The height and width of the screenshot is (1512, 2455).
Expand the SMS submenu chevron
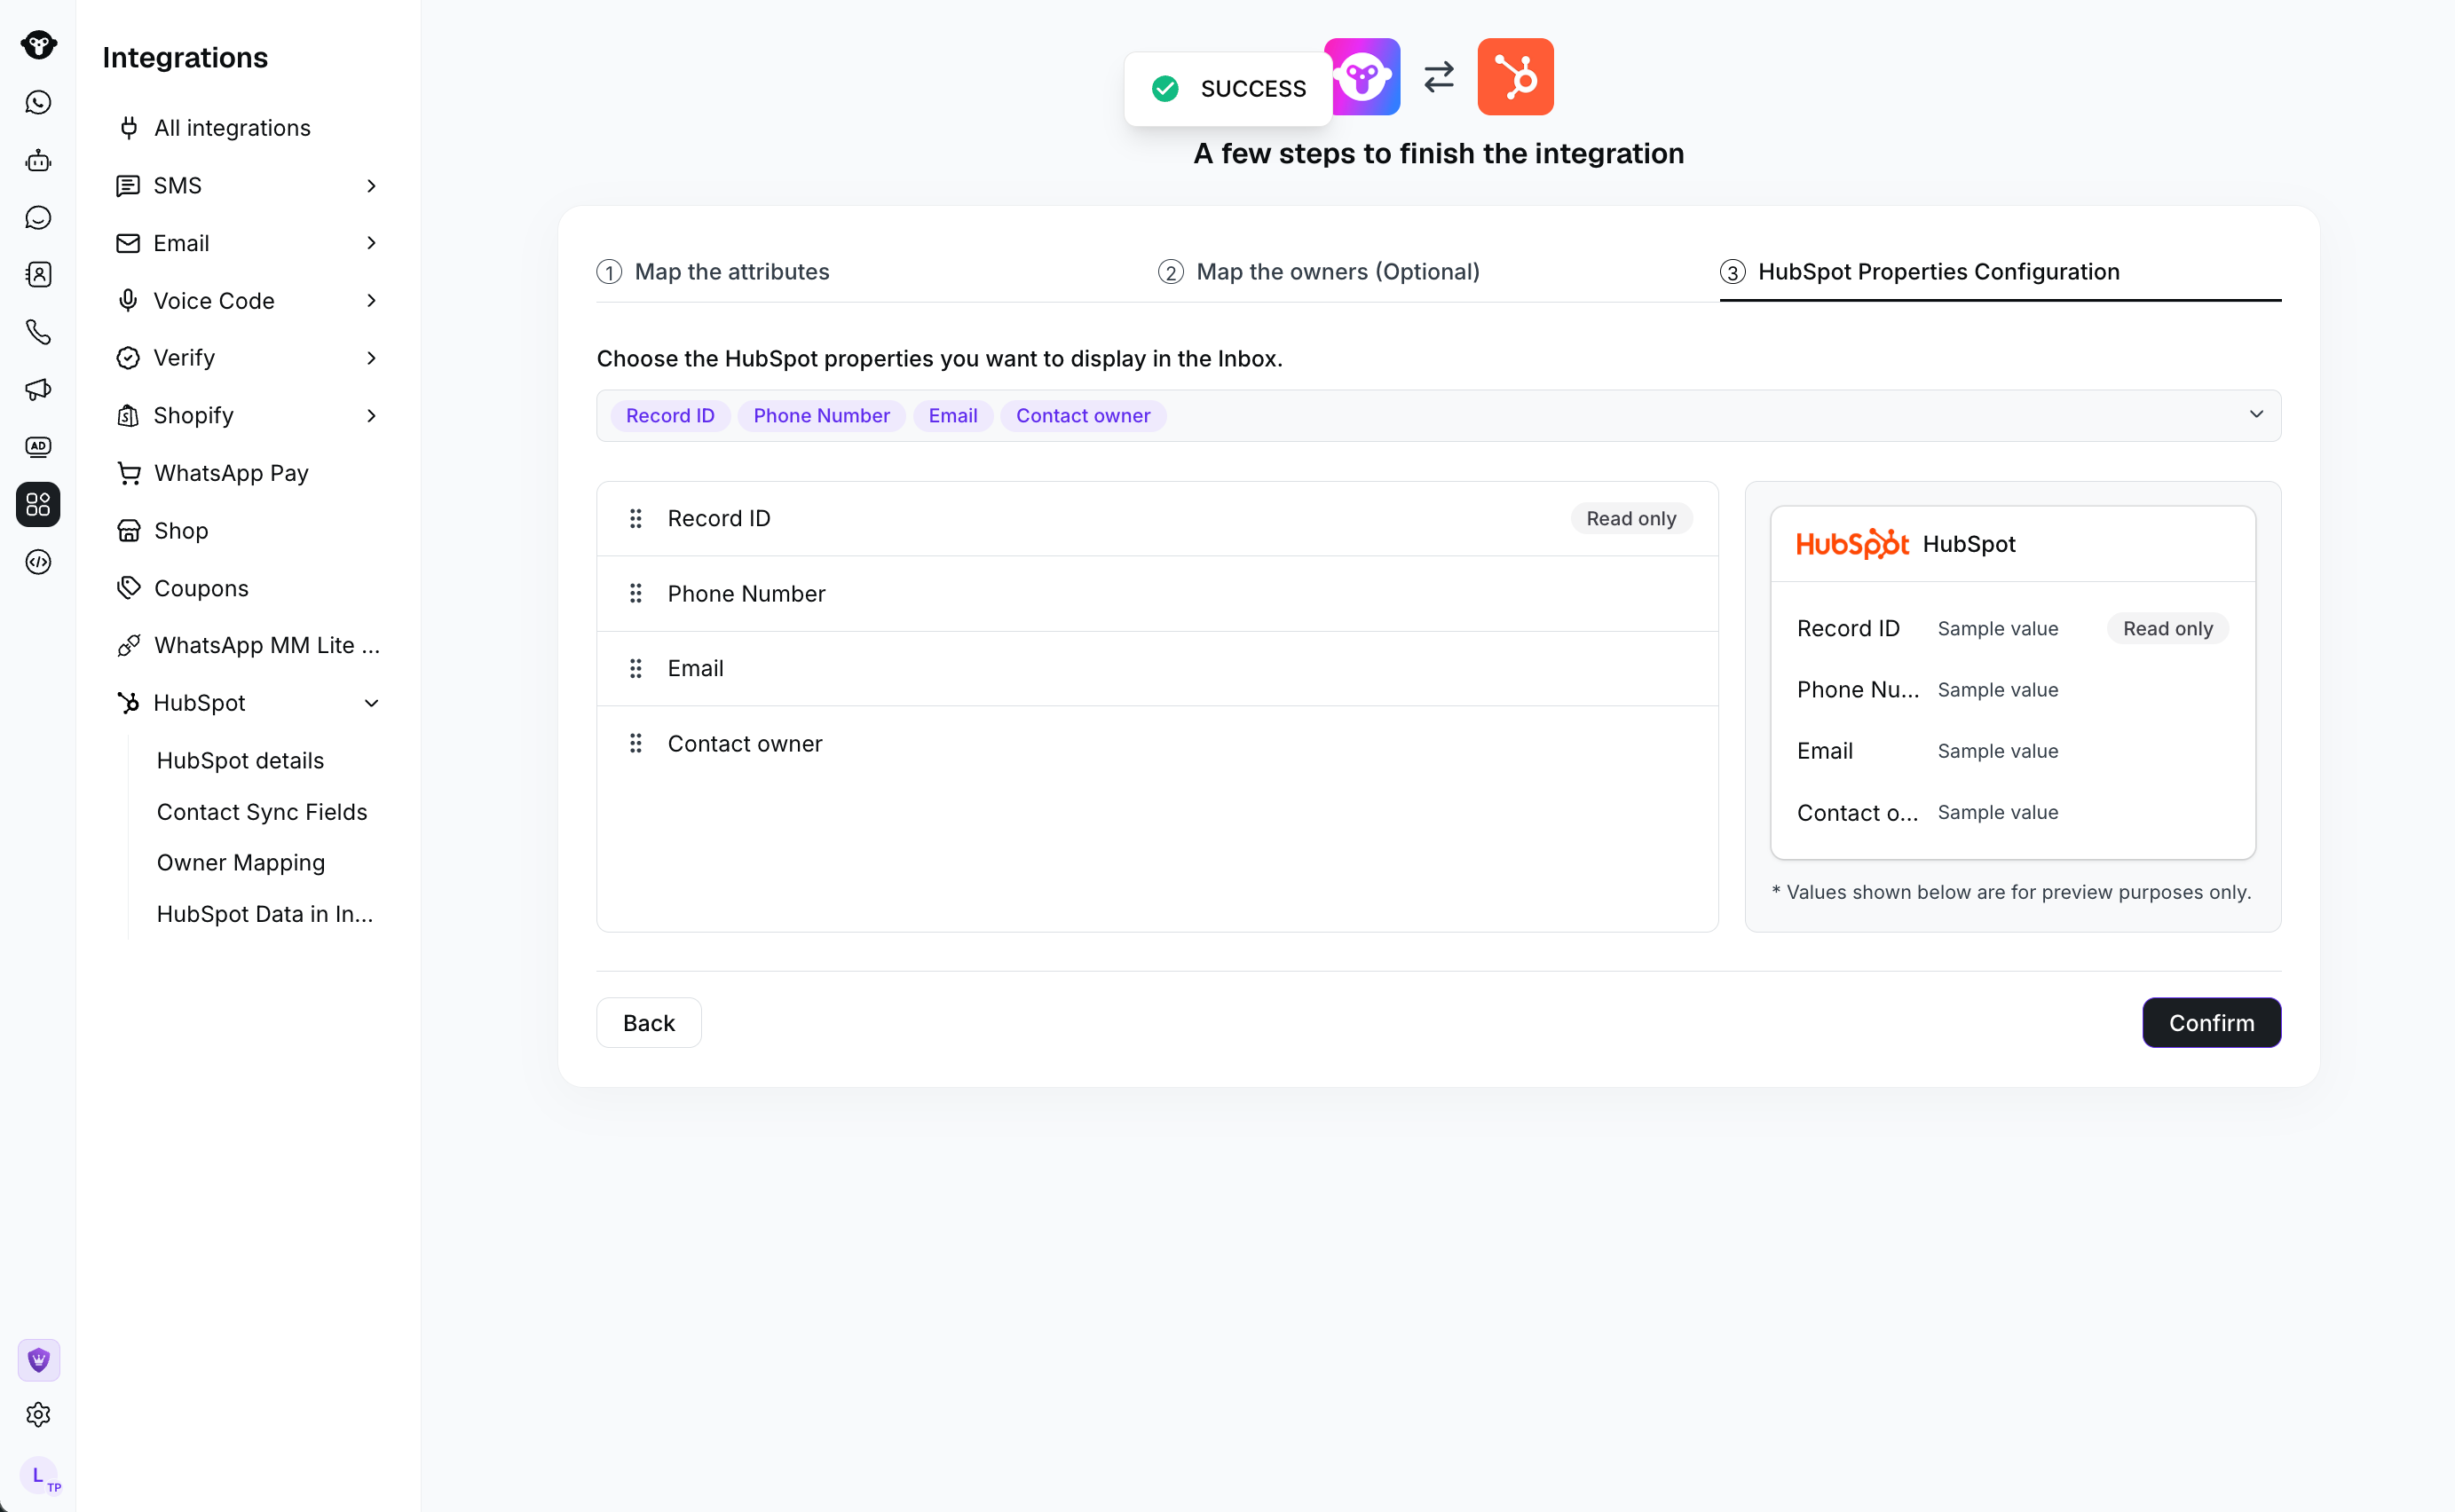coord(371,186)
